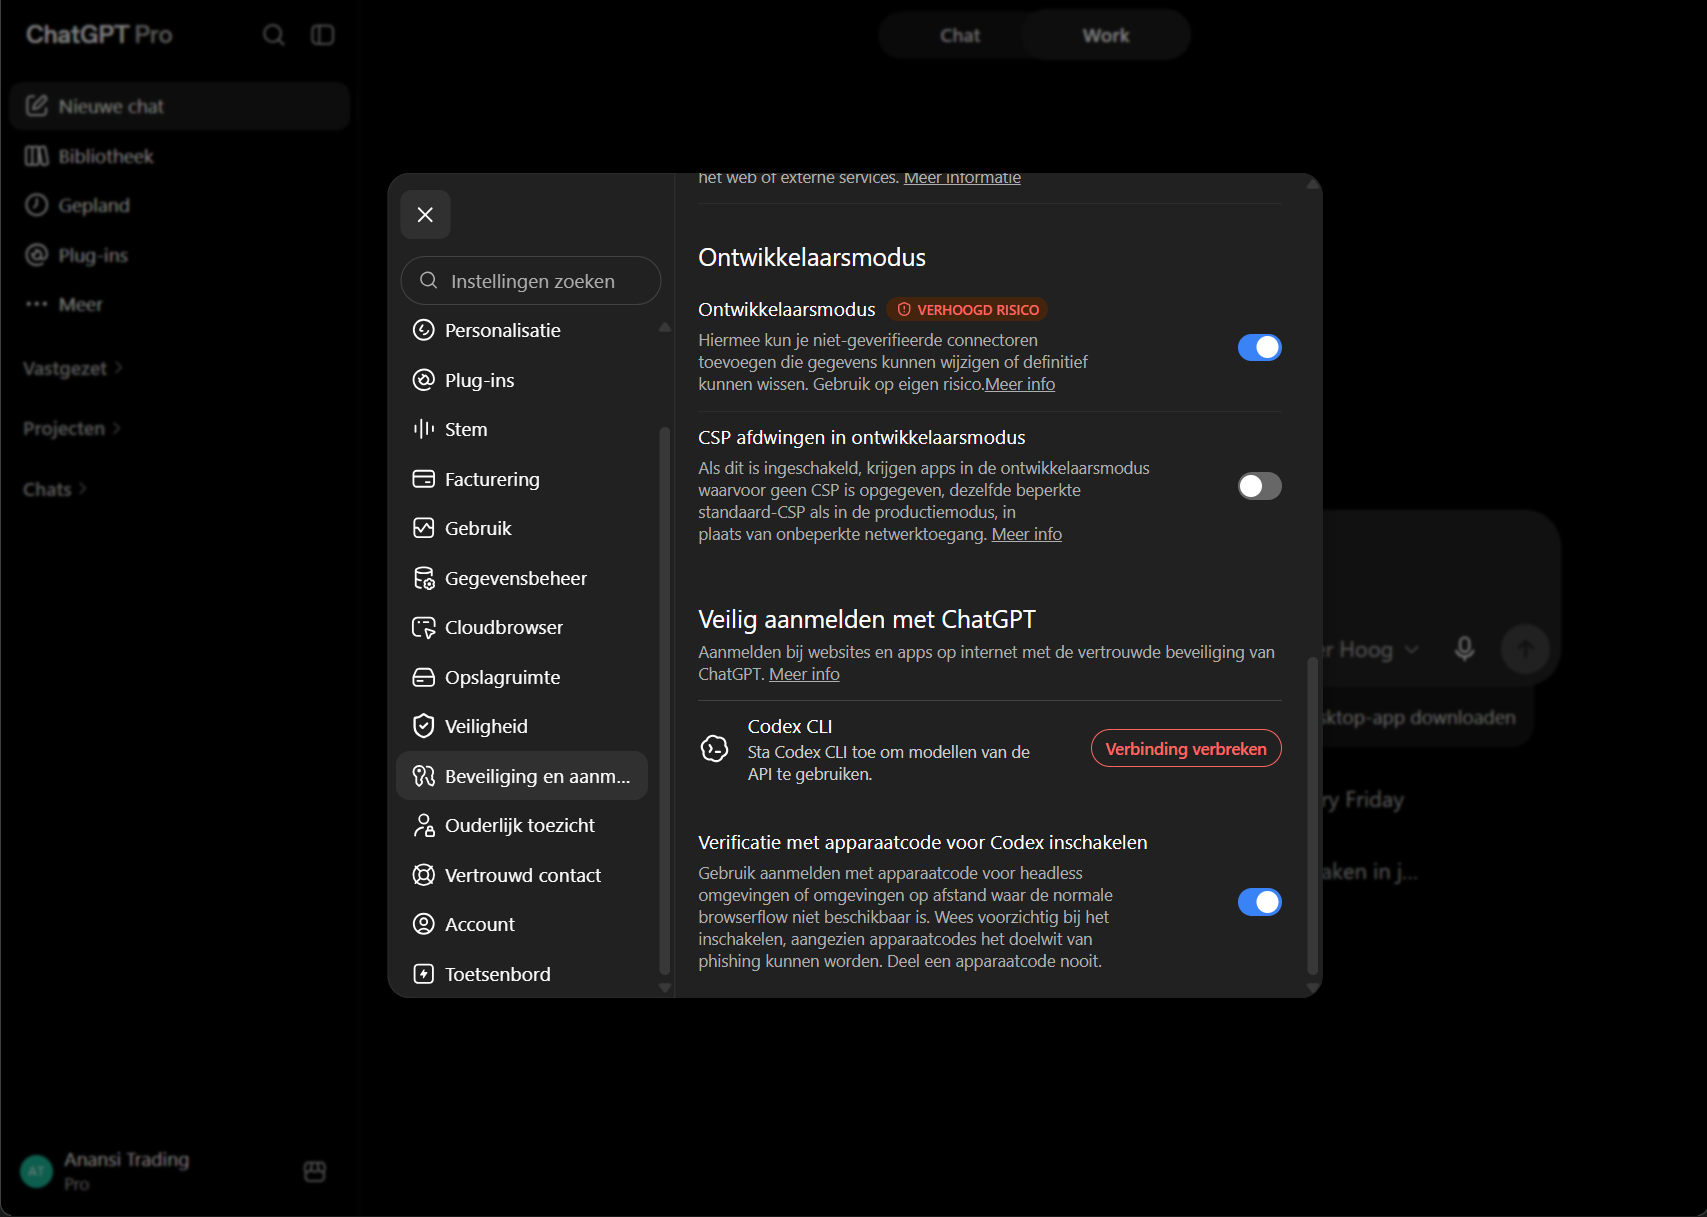Click the Ontwikkelaarsmodus section heading
The height and width of the screenshot is (1217, 1707).
pos(812,257)
